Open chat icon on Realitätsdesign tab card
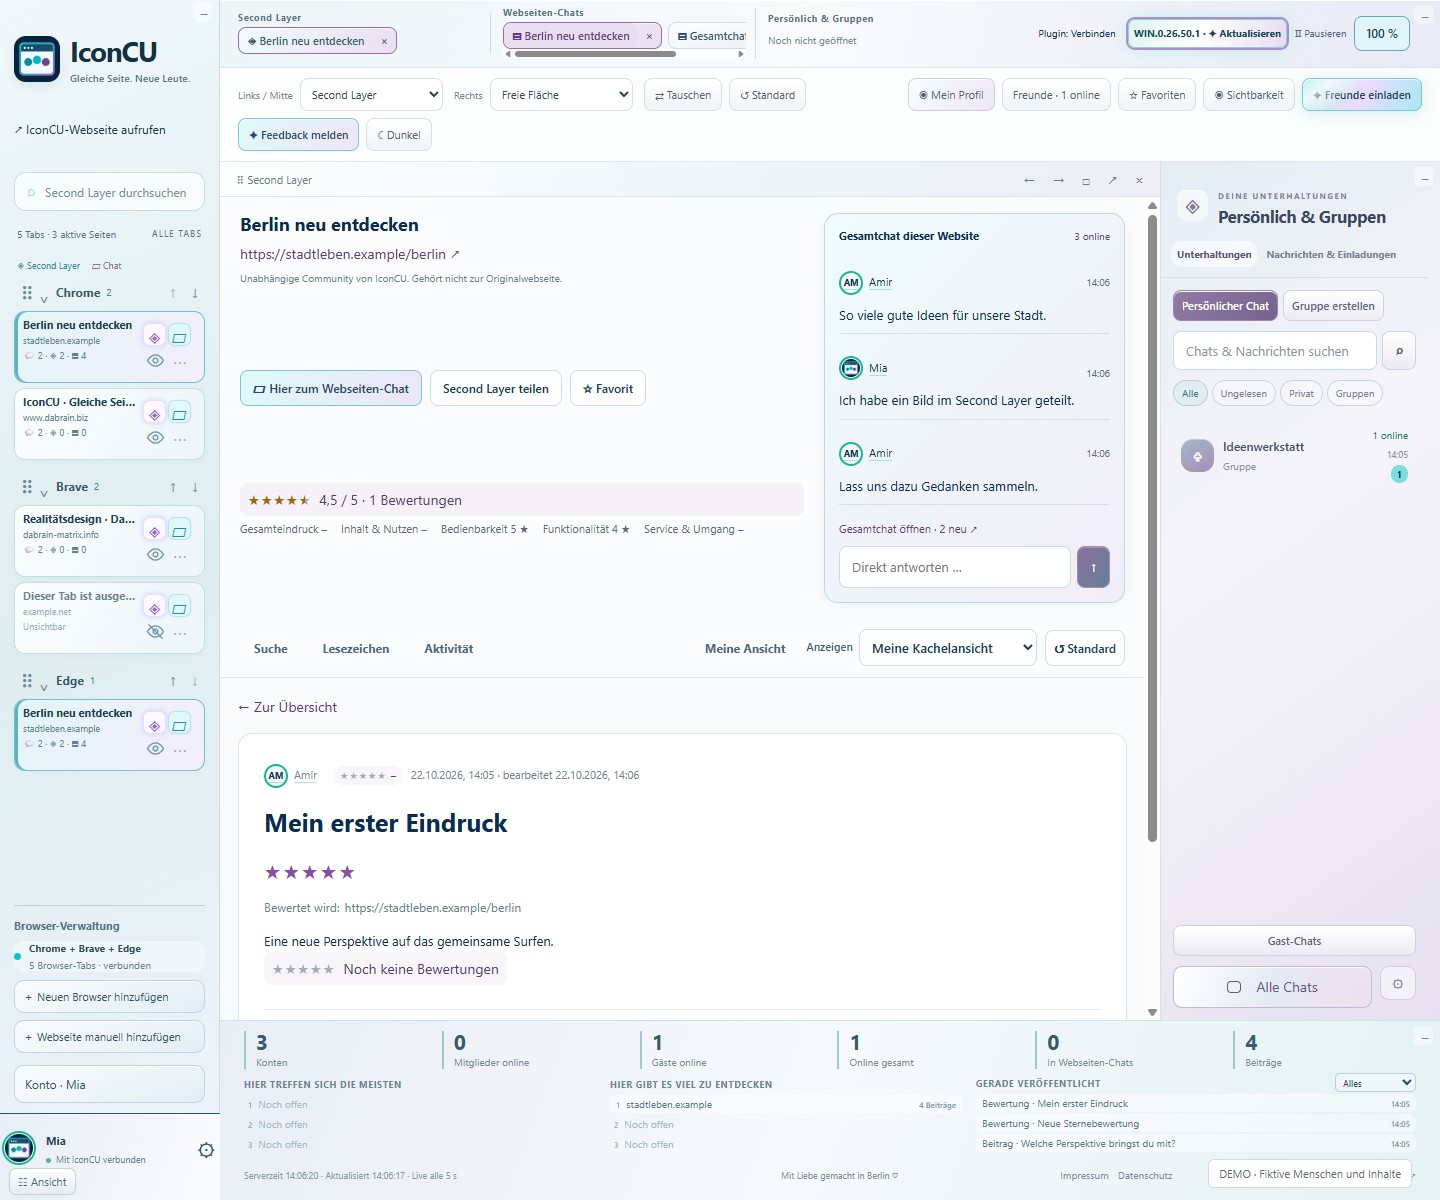 coord(179,531)
